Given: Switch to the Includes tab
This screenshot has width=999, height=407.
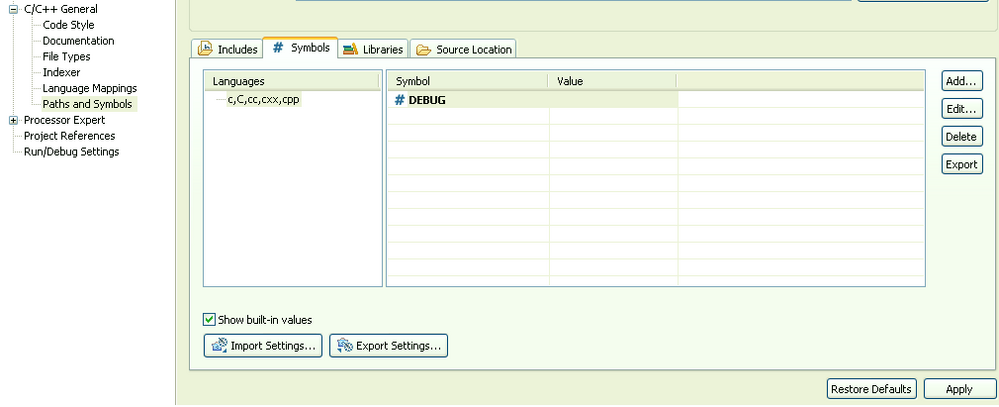Looking at the screenshot, I should (x=227, y=49).
